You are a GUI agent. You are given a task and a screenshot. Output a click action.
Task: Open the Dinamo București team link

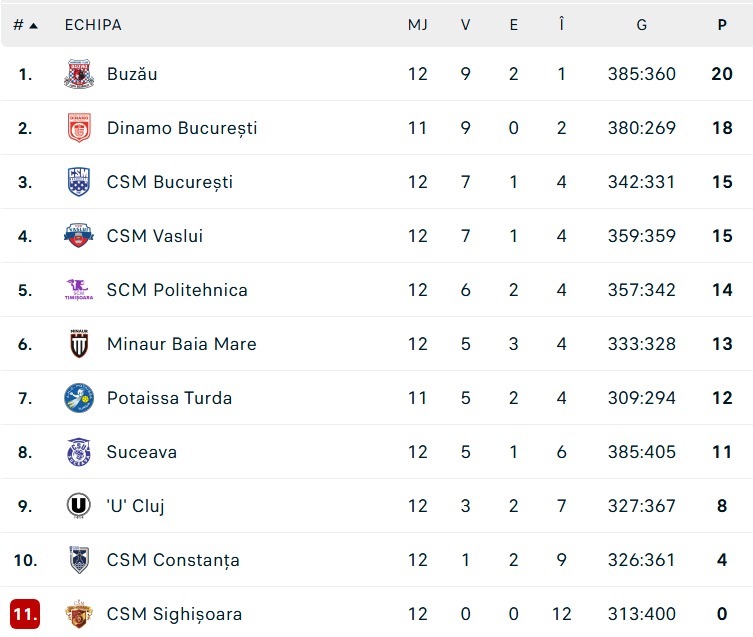[x=182, y=128]
